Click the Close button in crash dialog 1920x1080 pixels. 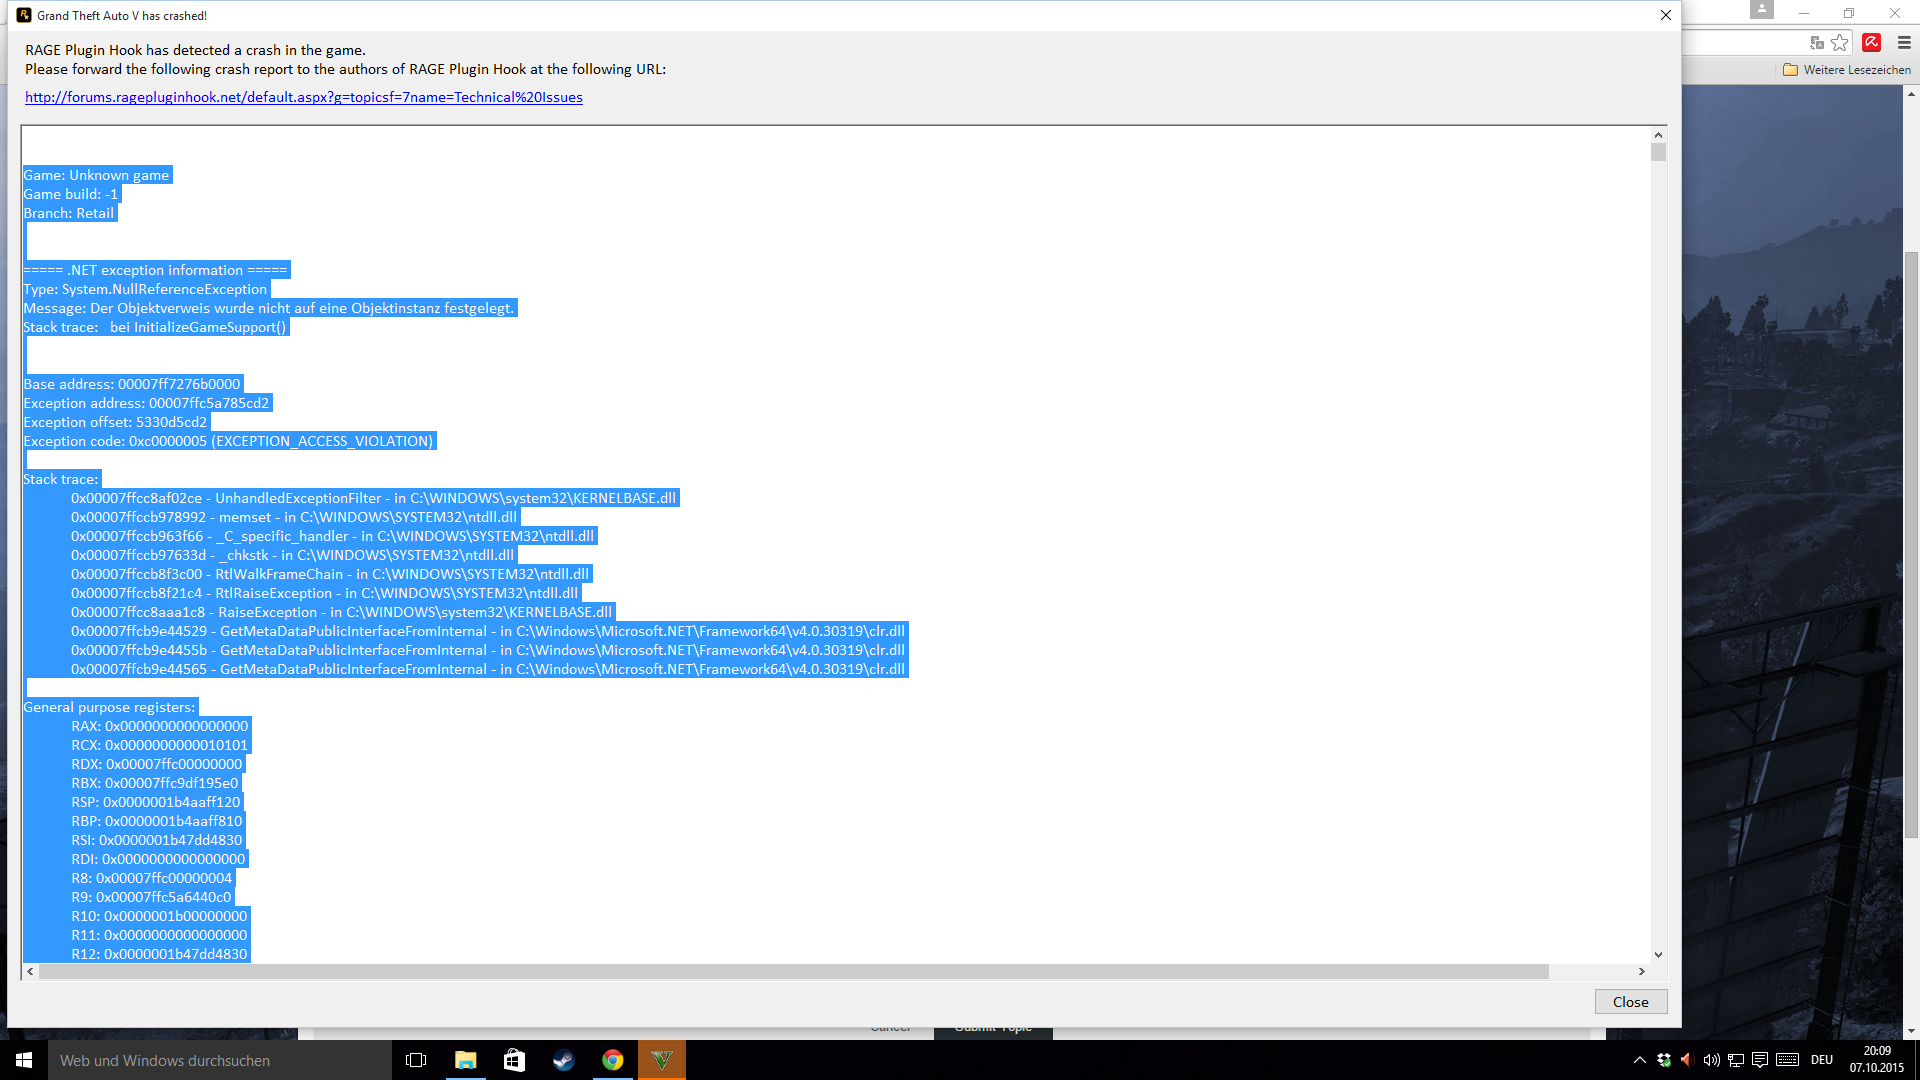pyautogui.click(x=1630, y=1002)
